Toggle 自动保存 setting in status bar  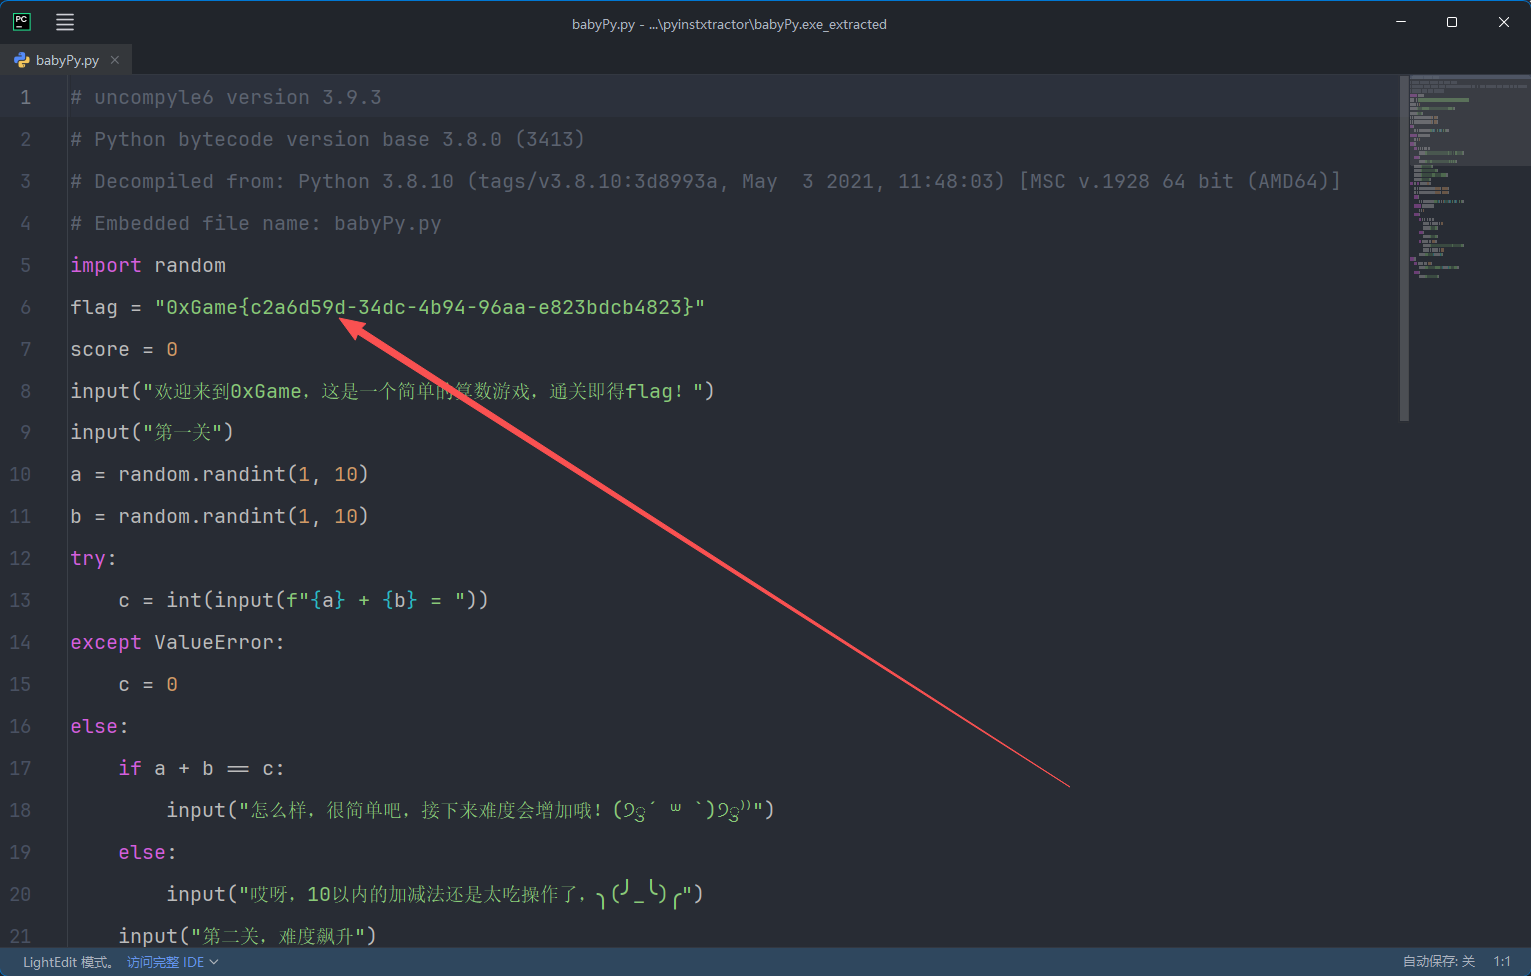[x=1438, y=962]
